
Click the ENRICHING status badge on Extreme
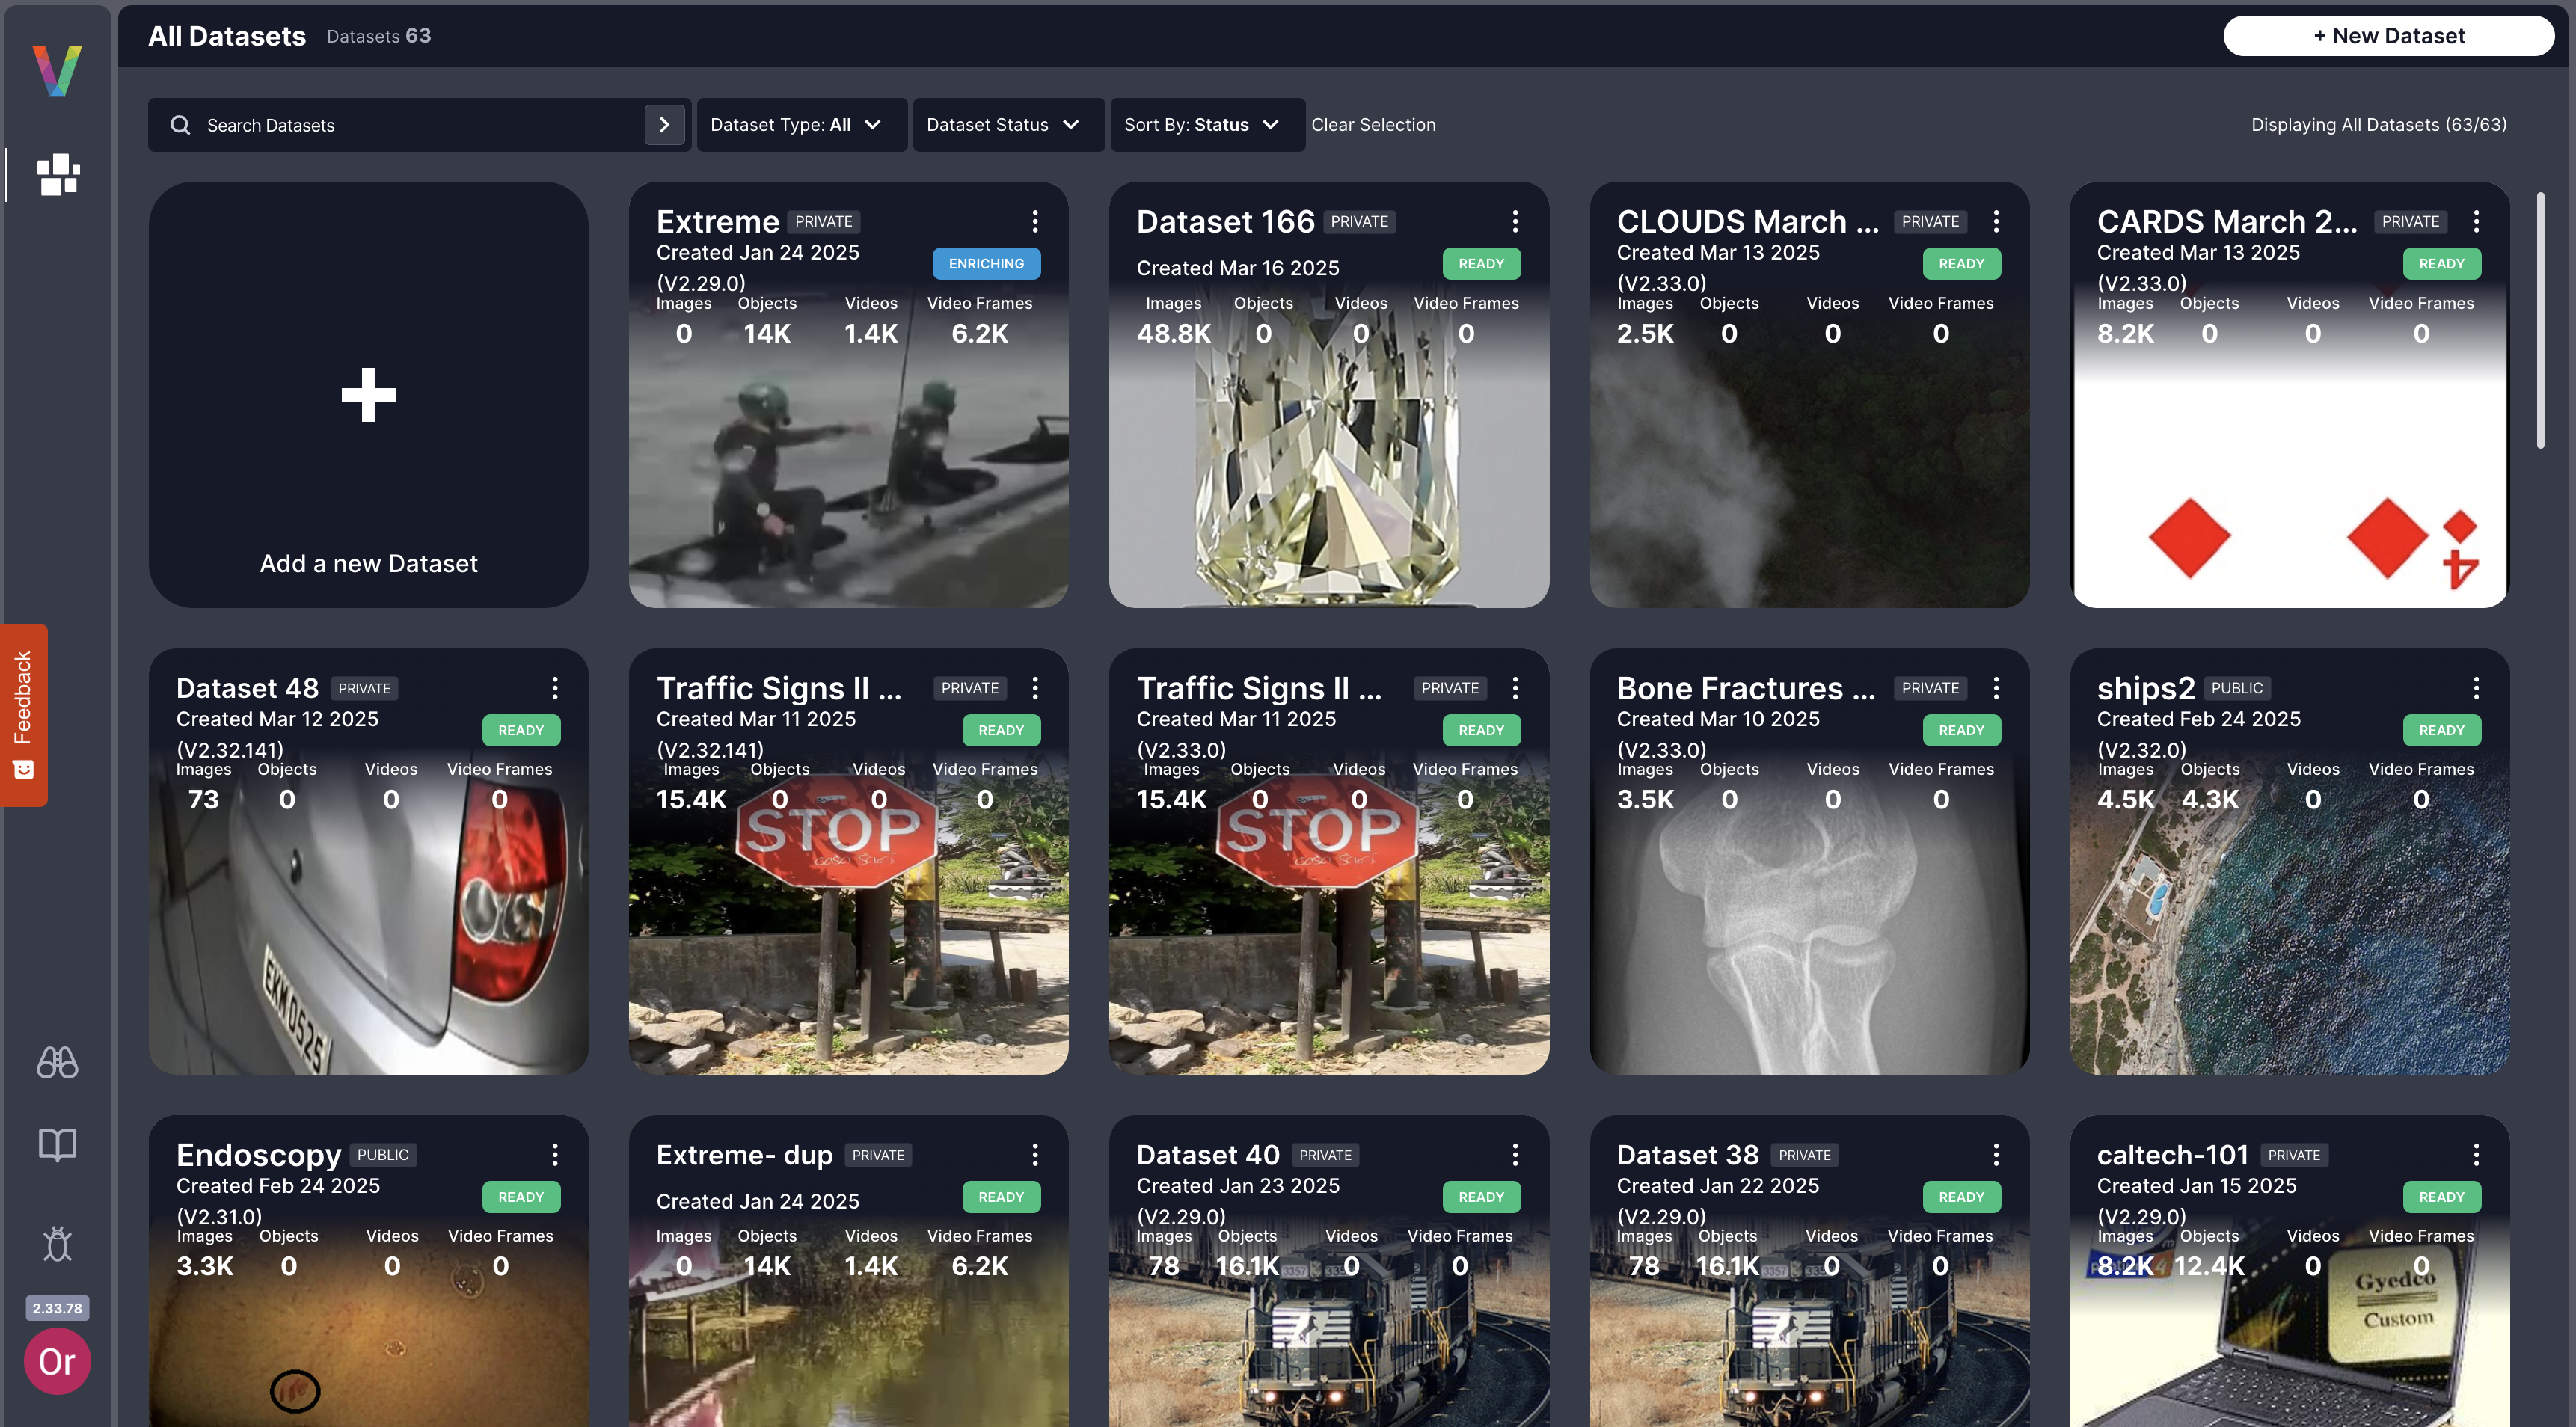pos(986,264)
